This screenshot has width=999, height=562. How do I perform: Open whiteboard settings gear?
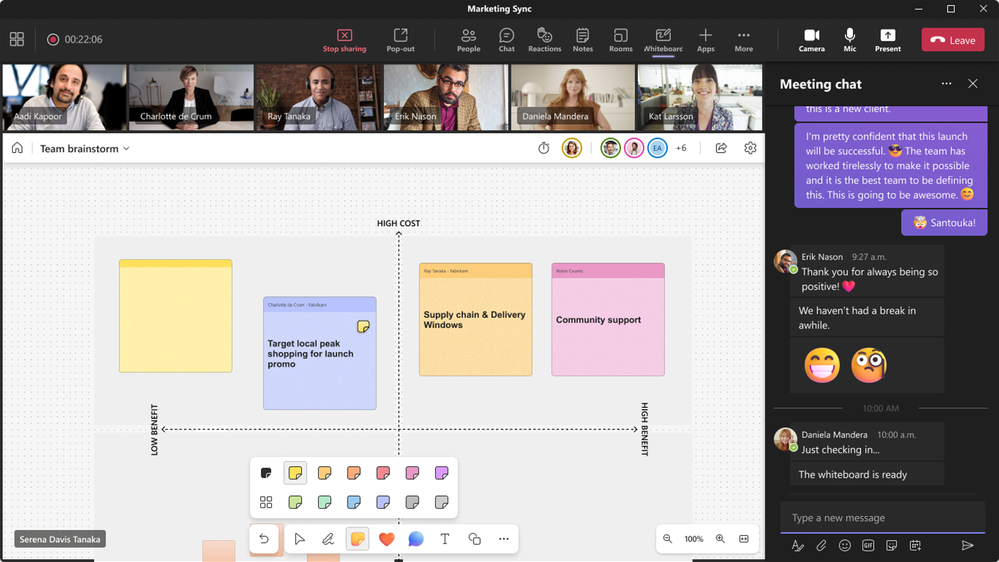point(751,148)
